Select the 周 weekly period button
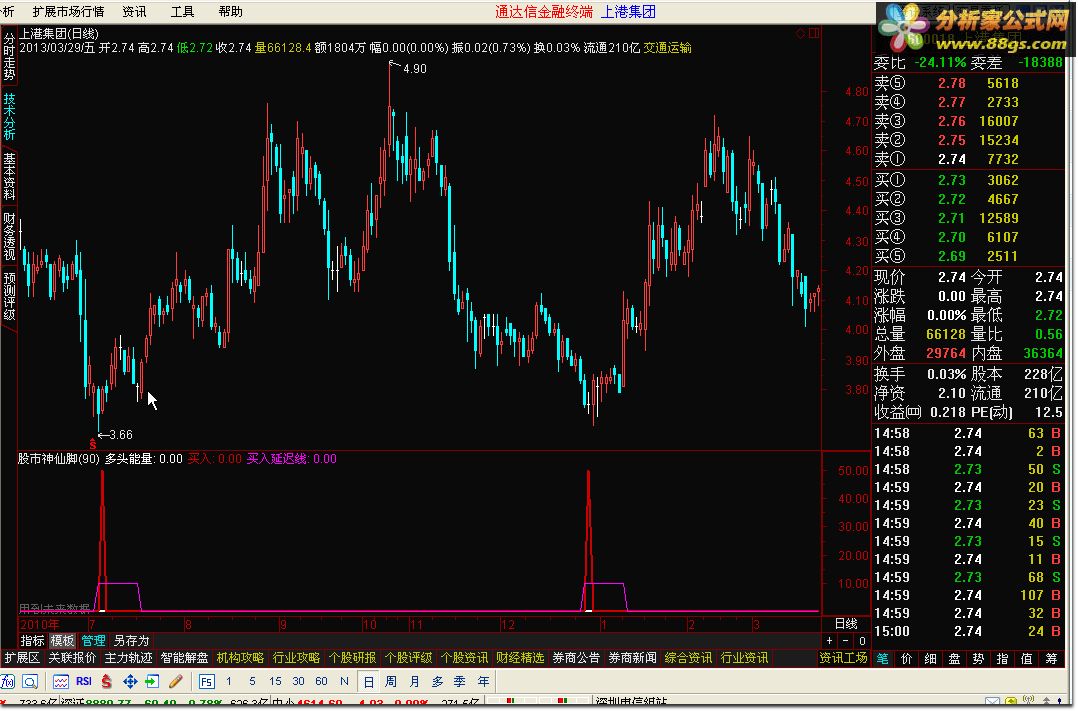The image size is (1078, 711). 391,681
